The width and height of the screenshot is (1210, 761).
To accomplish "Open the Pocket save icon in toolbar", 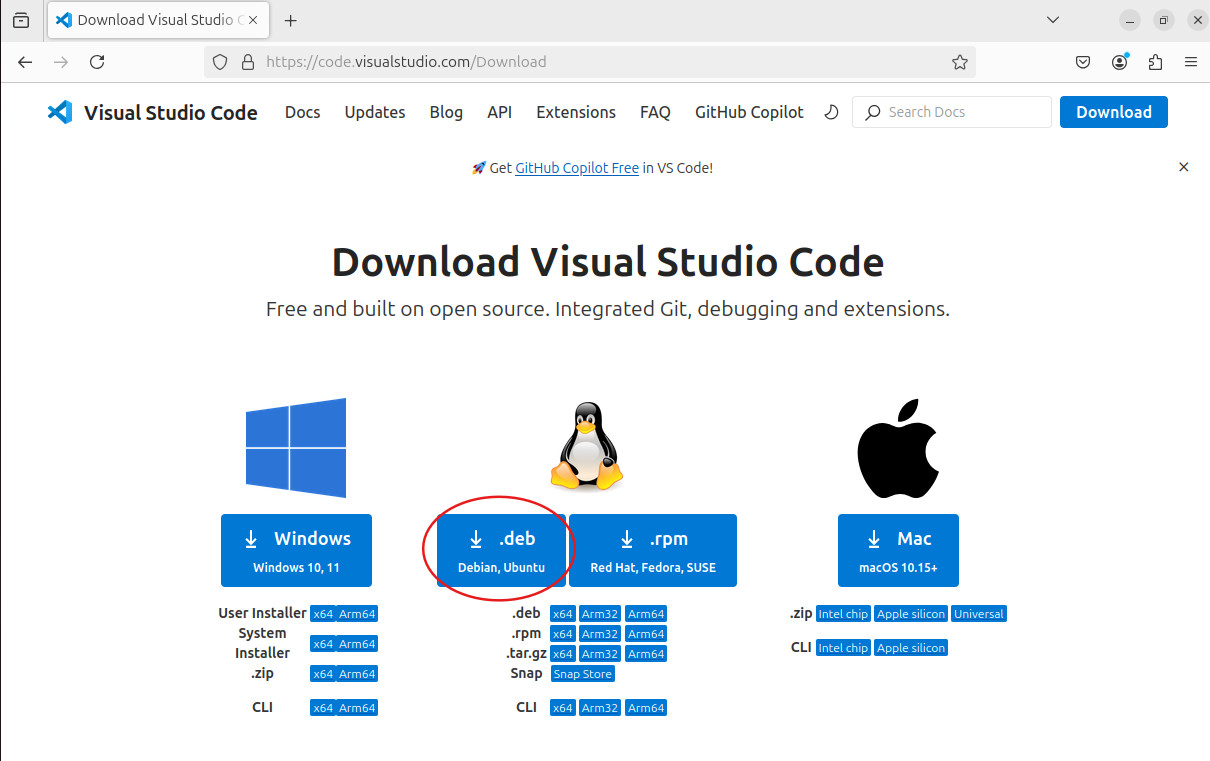I will pyautogui.click(x=1083, y=62).
